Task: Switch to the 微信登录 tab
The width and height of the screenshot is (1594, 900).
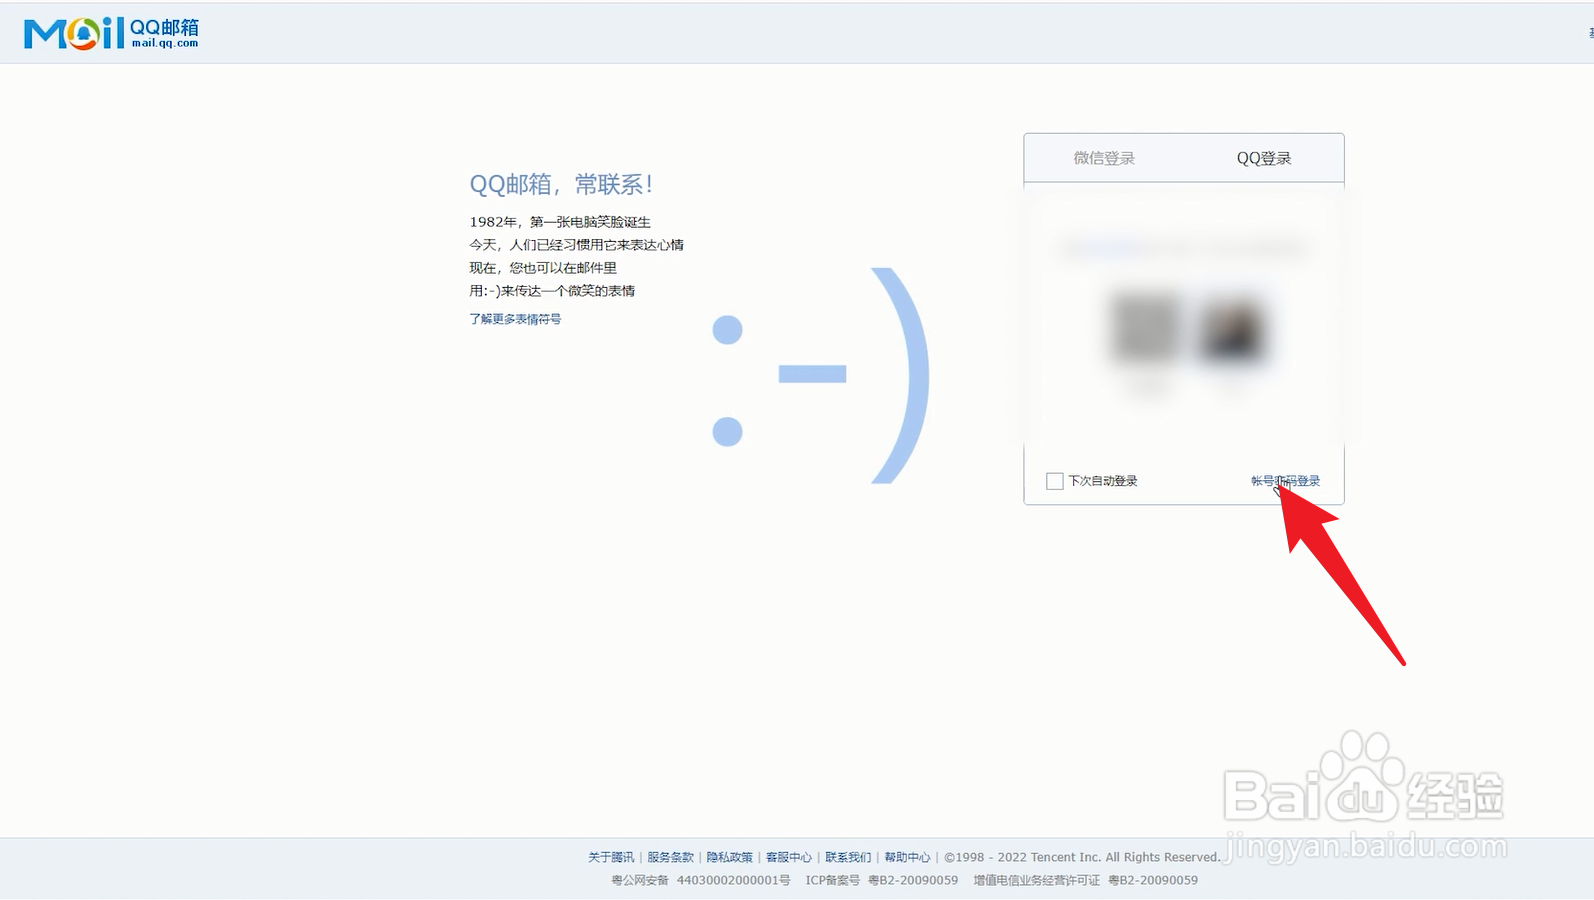Action: pyautogui.click(x=1104, y=158)
